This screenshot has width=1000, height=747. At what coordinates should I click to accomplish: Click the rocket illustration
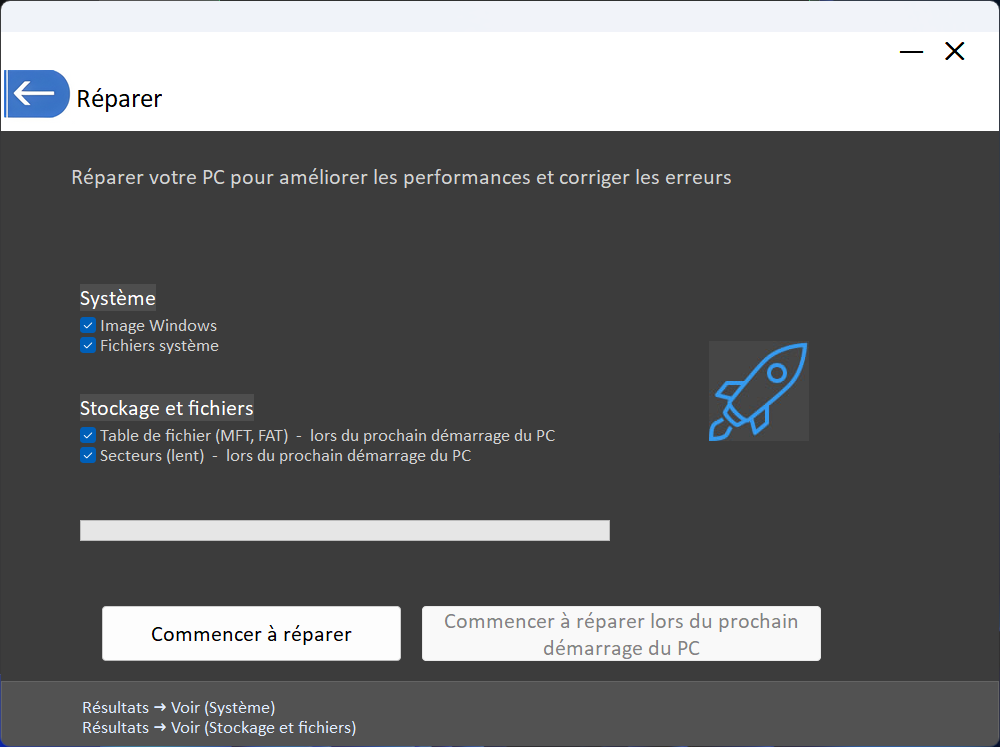(x=758, y=391)
